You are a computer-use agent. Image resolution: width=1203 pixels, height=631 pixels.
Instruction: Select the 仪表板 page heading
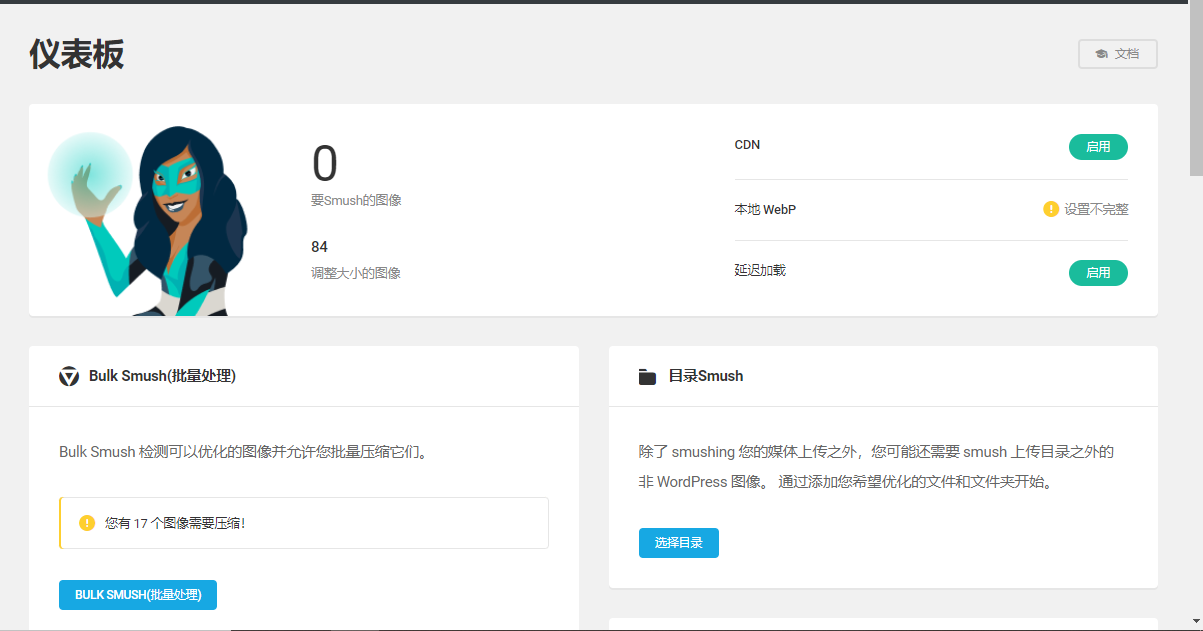[x=77, y=54]
